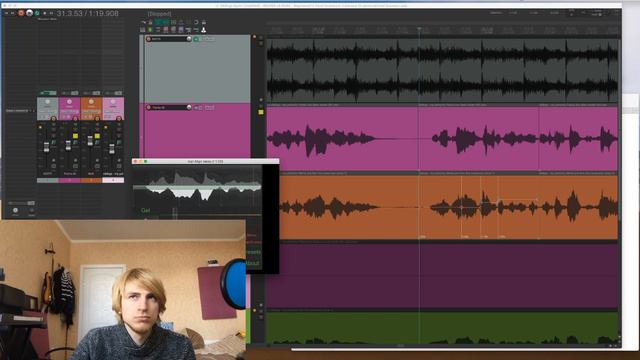Click the webcam video overlay

point(123,290)
